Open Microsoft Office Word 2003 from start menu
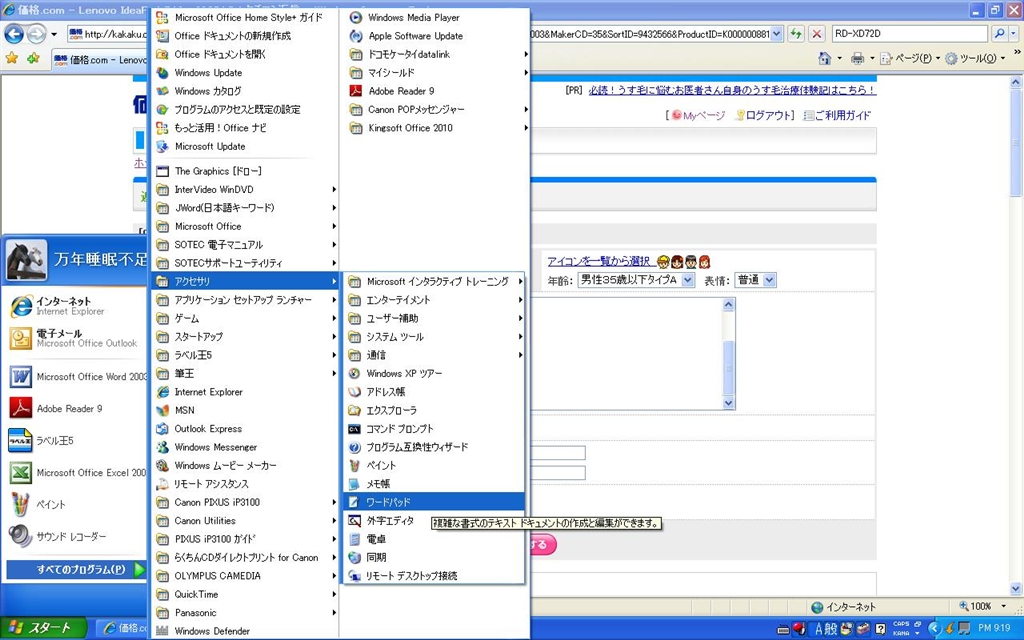The image size is (1024, 640). coord(77,377)
